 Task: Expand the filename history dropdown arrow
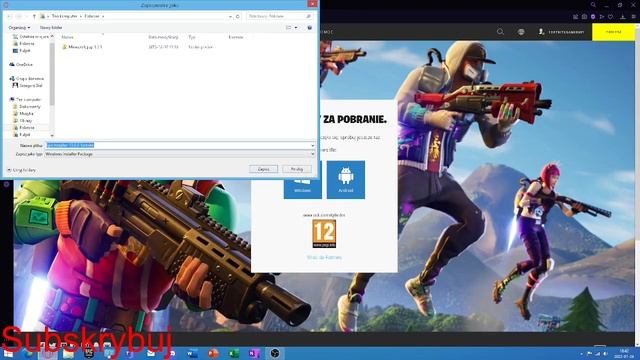pyautogui.click(x=313, y=145)
